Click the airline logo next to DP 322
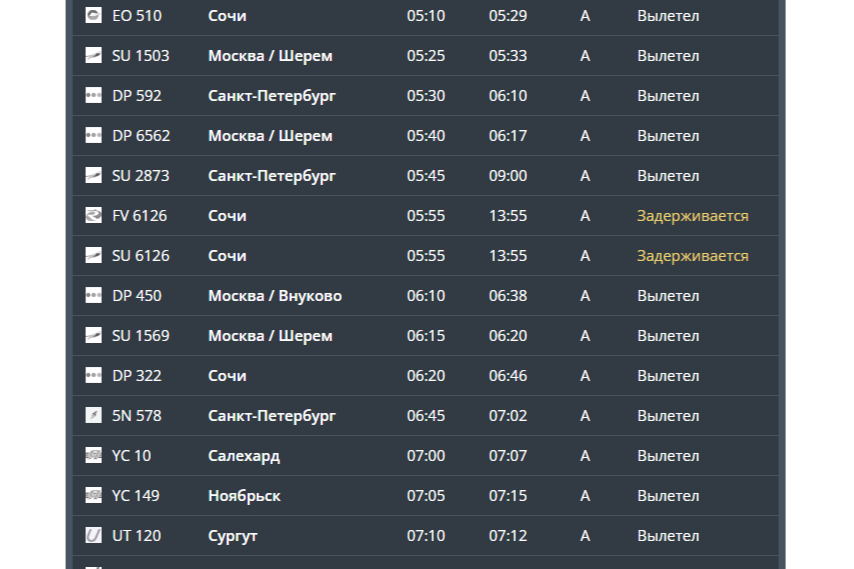This screenshot has width=854, height=569. click(94, 376)
